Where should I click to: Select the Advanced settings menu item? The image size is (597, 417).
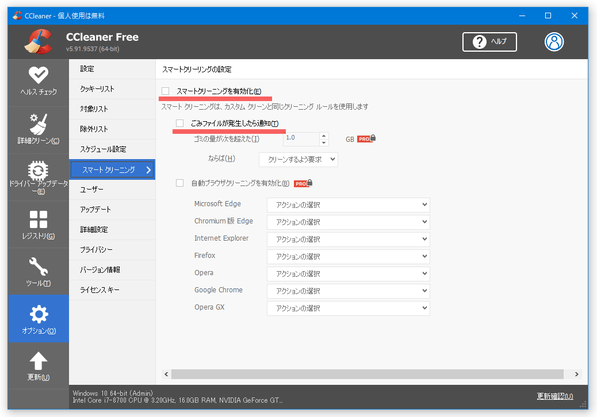tap(112, 230)
